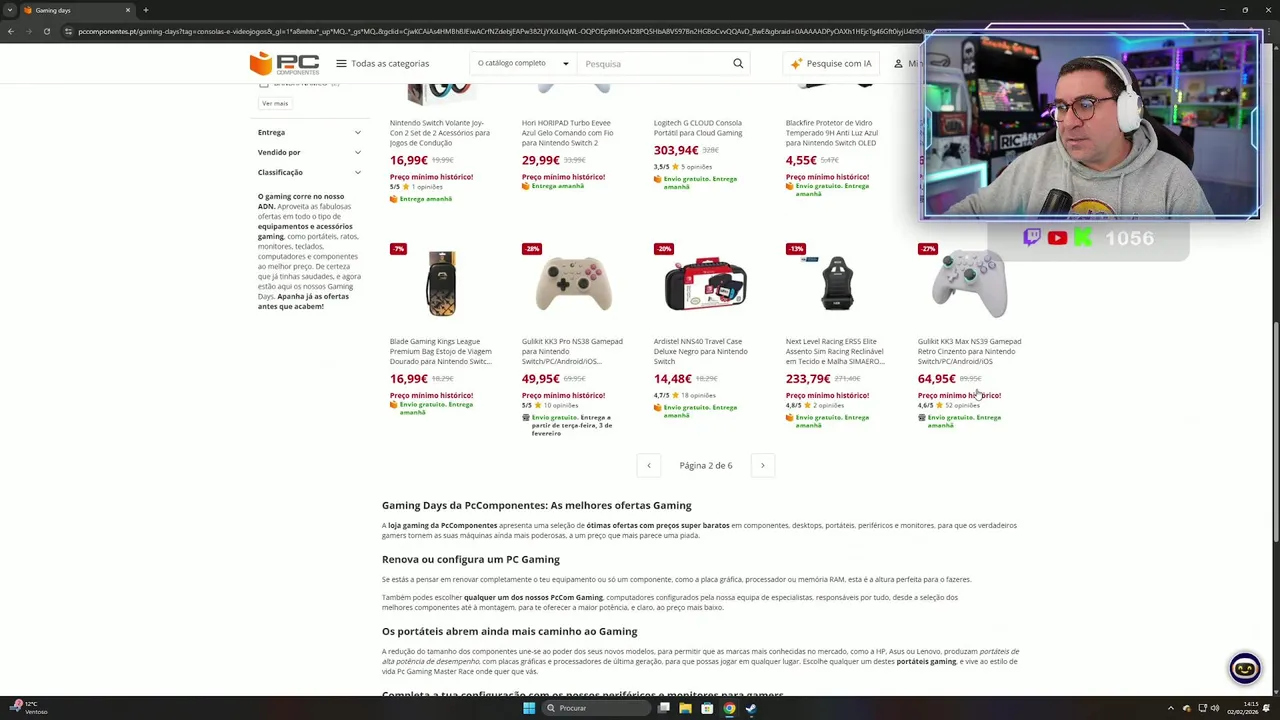Open File Explorer from taskbar

(685, 708)
